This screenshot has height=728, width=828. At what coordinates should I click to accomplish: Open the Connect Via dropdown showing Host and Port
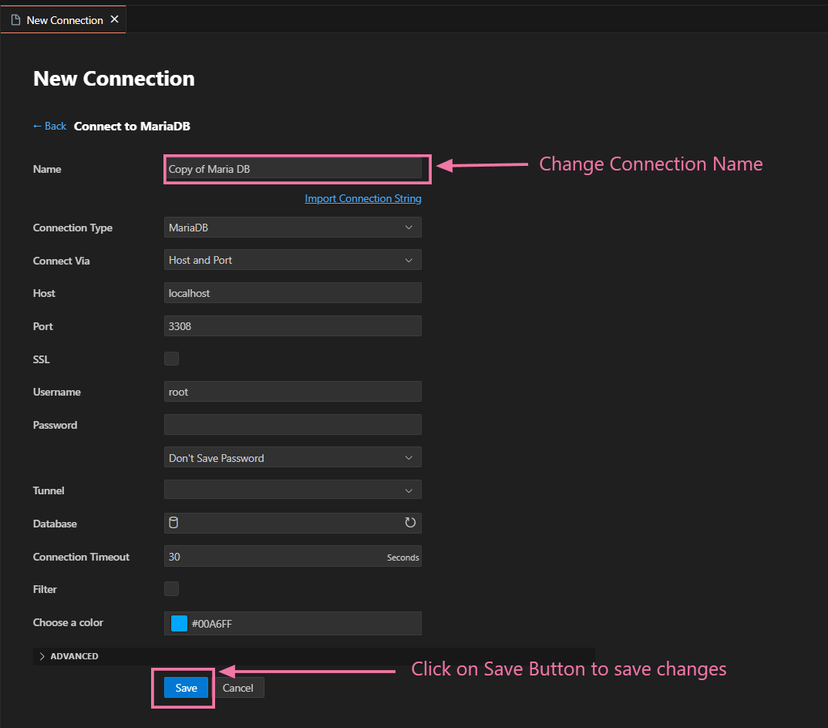click(x=293, y=260)
